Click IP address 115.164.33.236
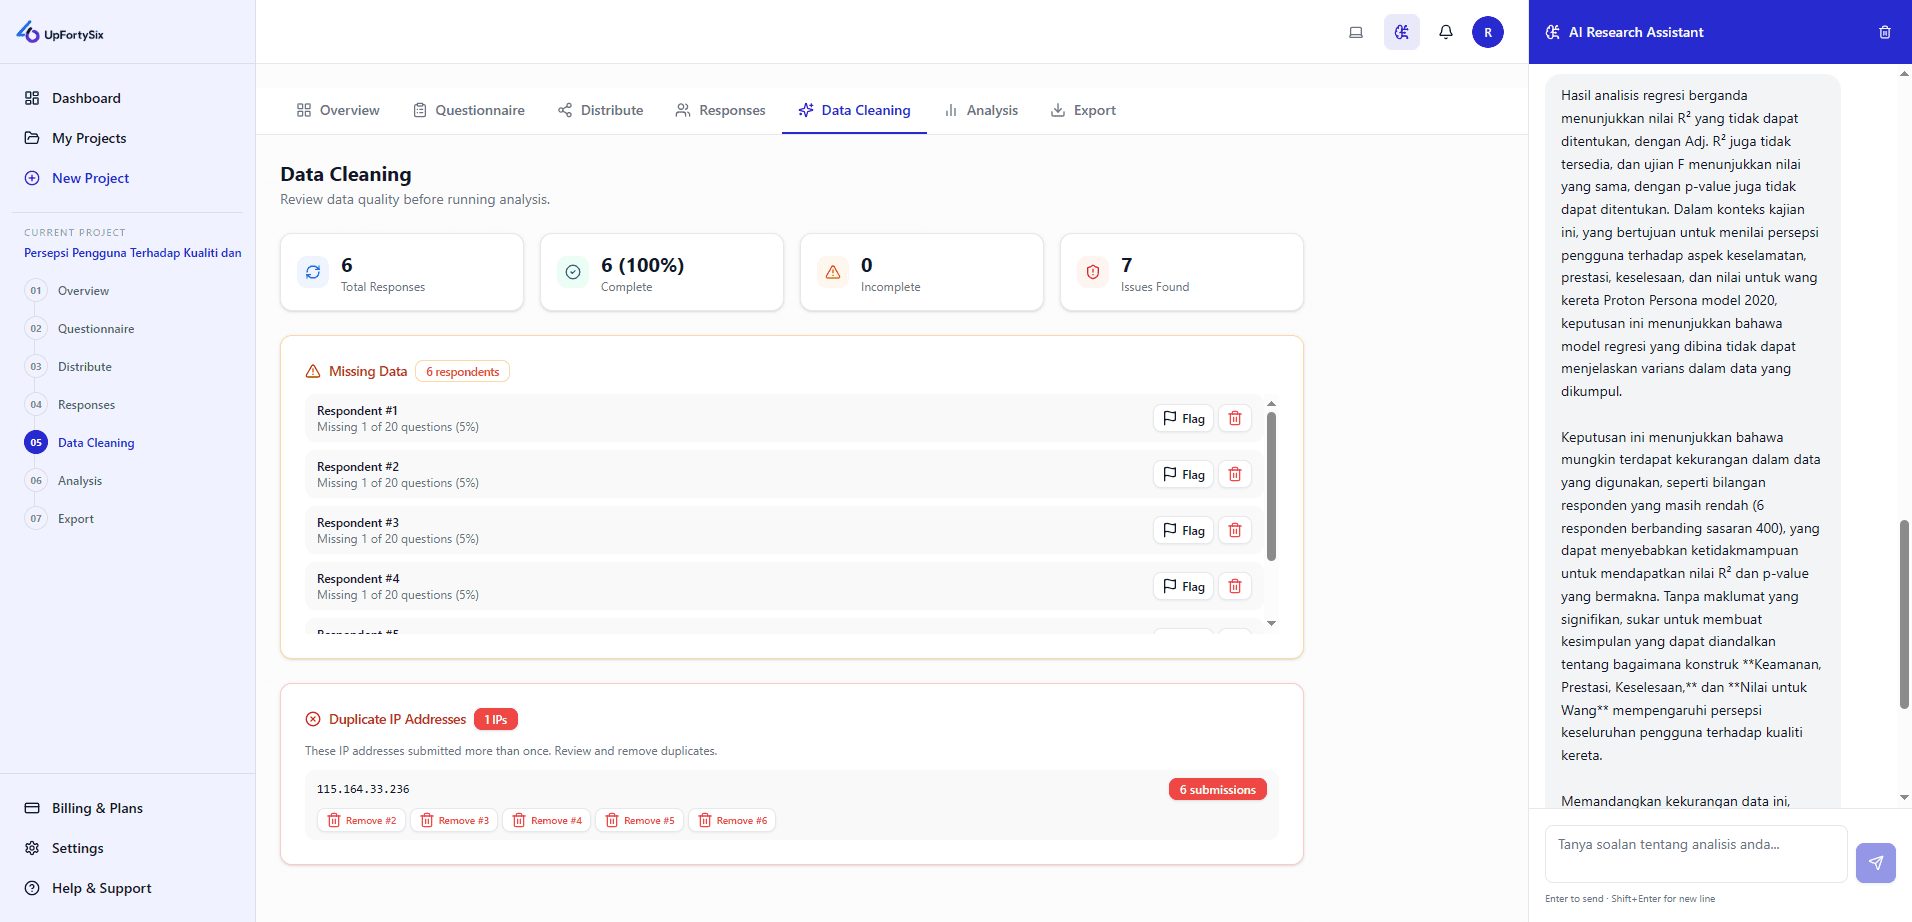The image size is (1912, 922). pyautogui.click(x=363, y=789)
